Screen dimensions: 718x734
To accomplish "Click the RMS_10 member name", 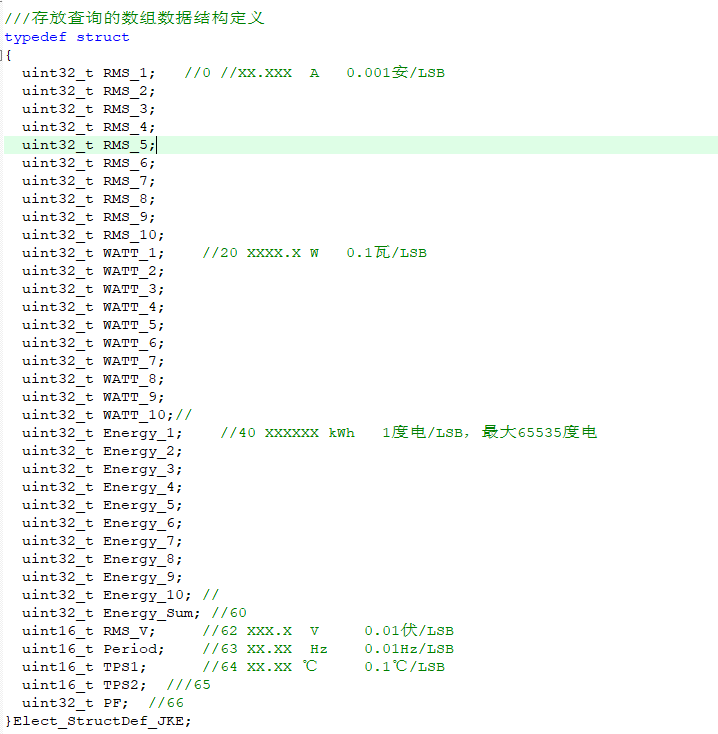I will coord(130,235).
